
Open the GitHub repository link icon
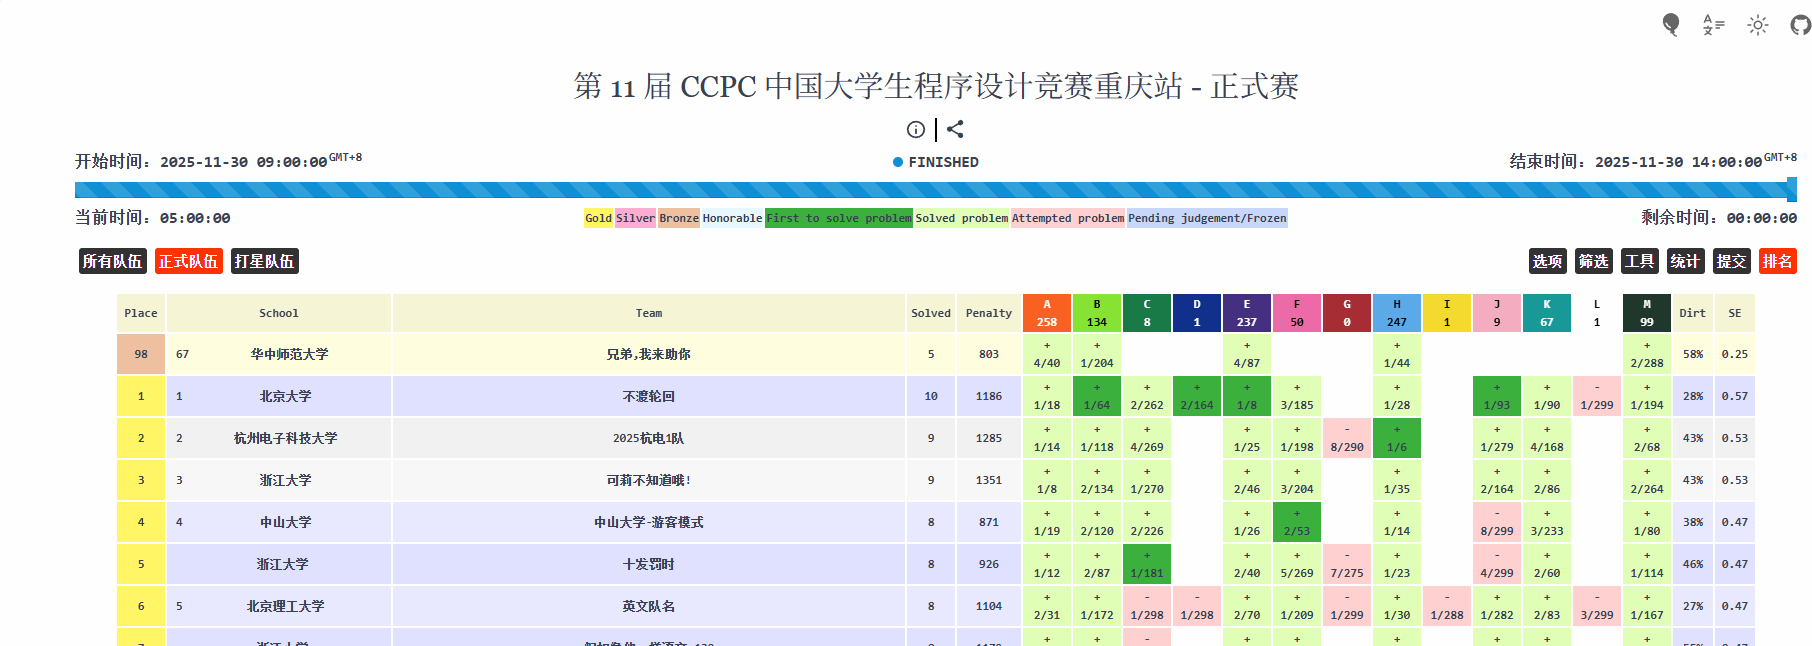click(1800, 25)
